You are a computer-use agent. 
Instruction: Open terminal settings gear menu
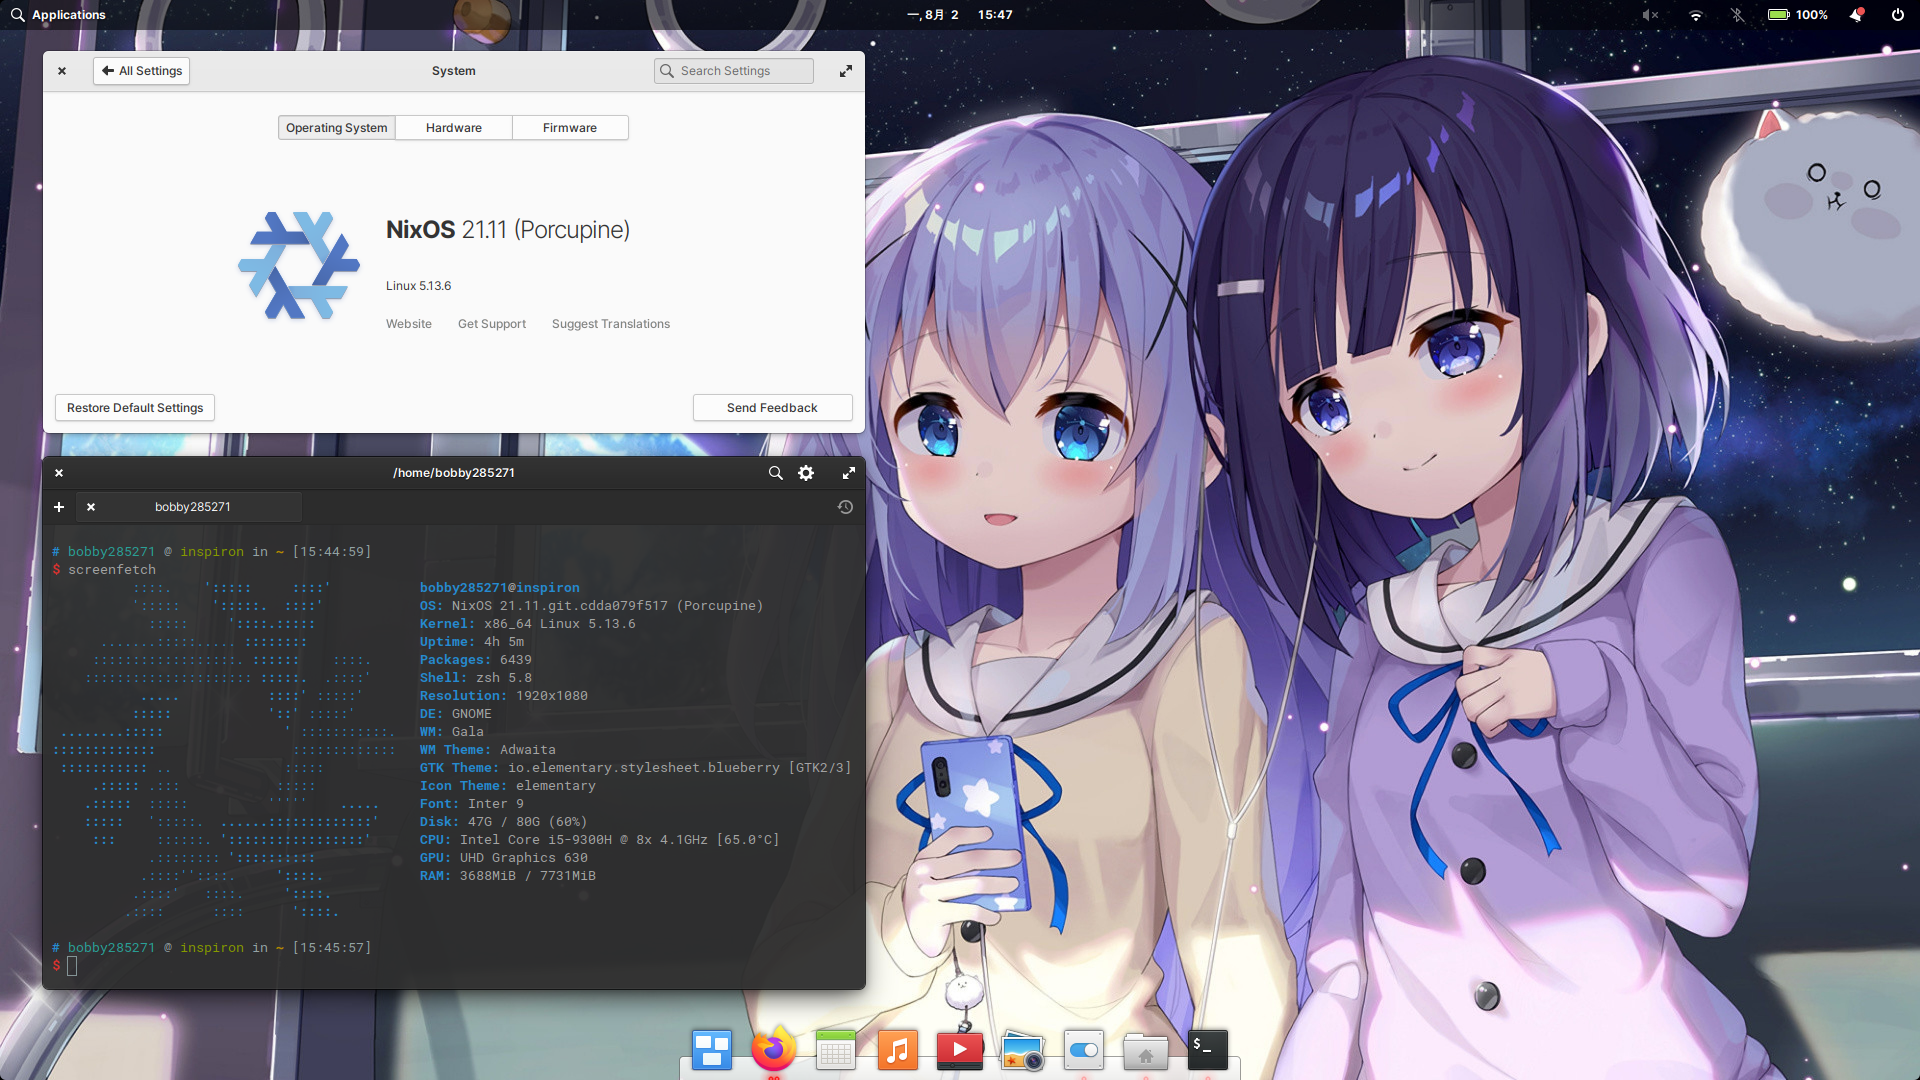(806, 473)
